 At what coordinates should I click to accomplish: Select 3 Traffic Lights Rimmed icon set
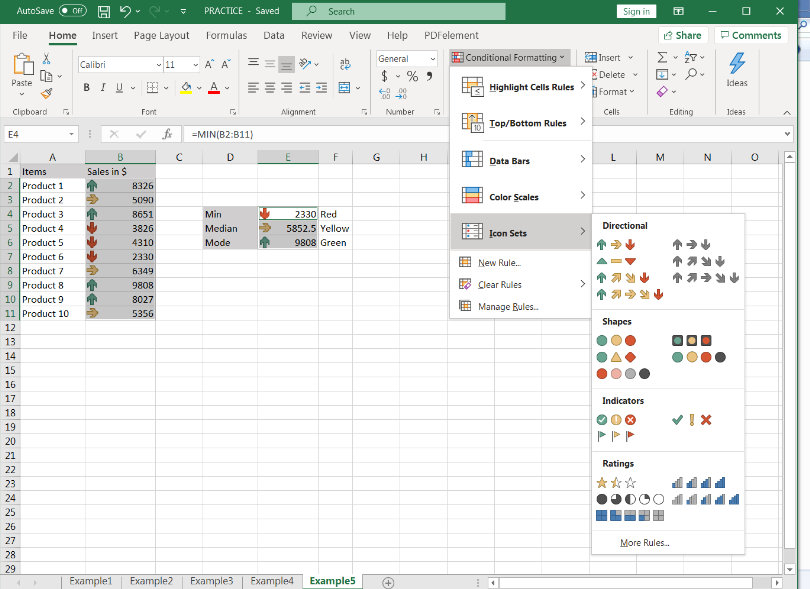[x=692, y=340]
